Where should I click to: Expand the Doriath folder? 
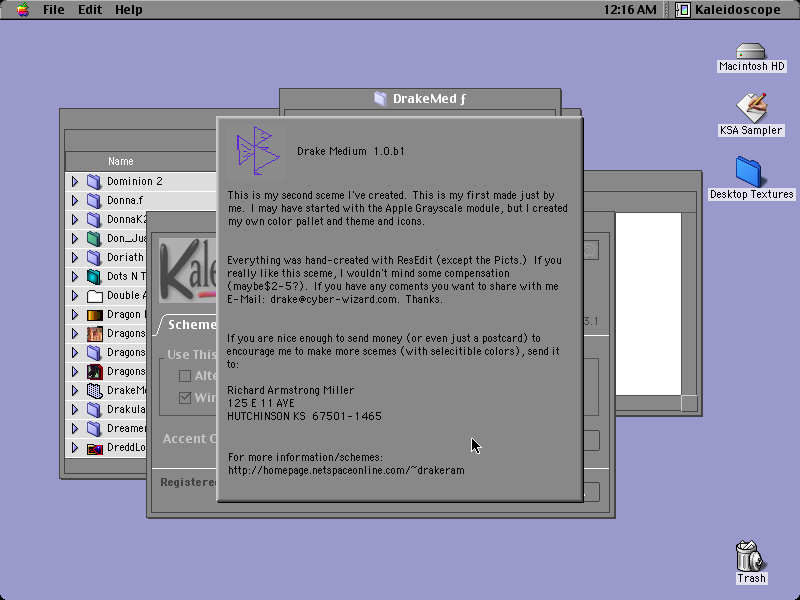click(74, 257)
